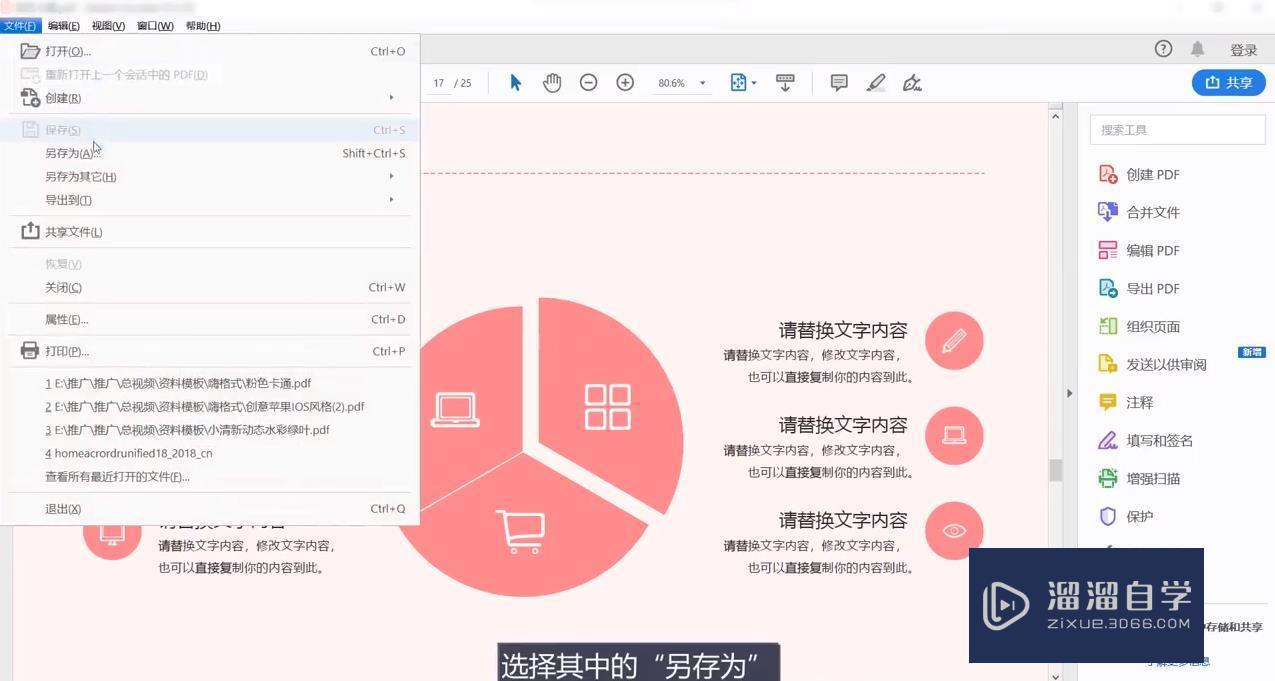Open the 保护 tool
Viewport: 1275px width, 681px height.
[x=1139, y=516]
